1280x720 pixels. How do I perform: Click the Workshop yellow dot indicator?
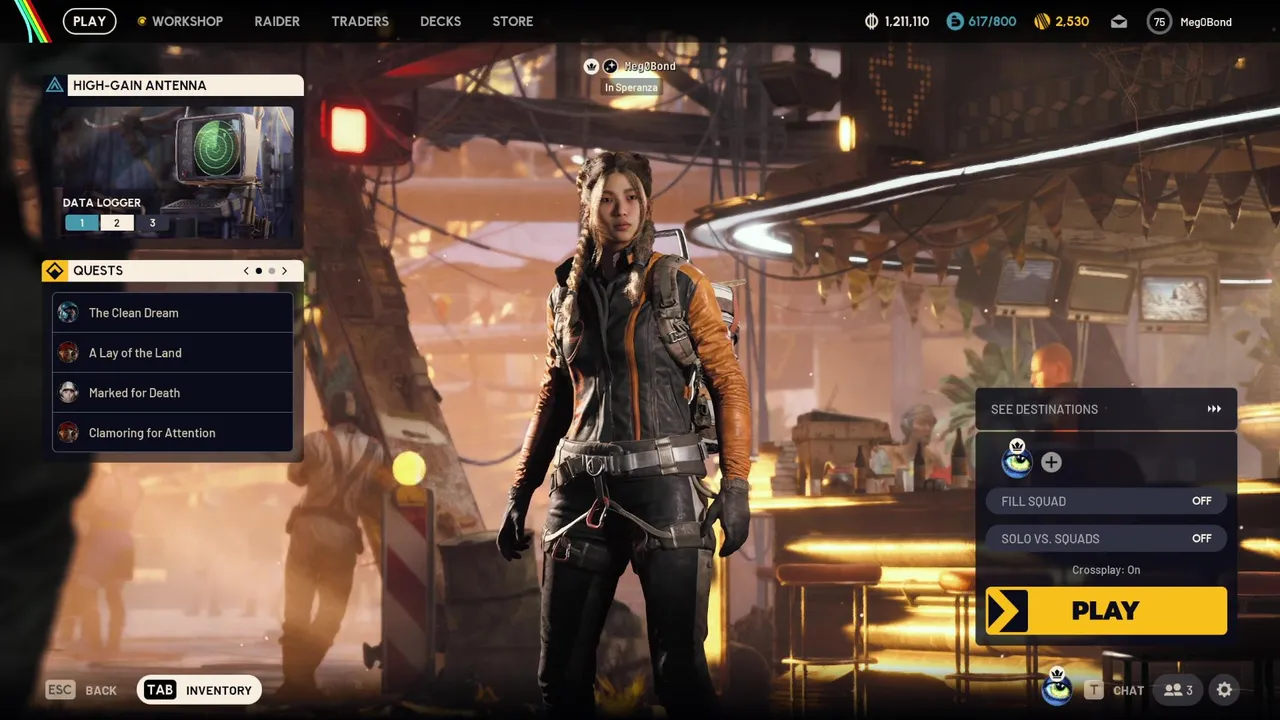pyautogui.click(x=142, y=21)
